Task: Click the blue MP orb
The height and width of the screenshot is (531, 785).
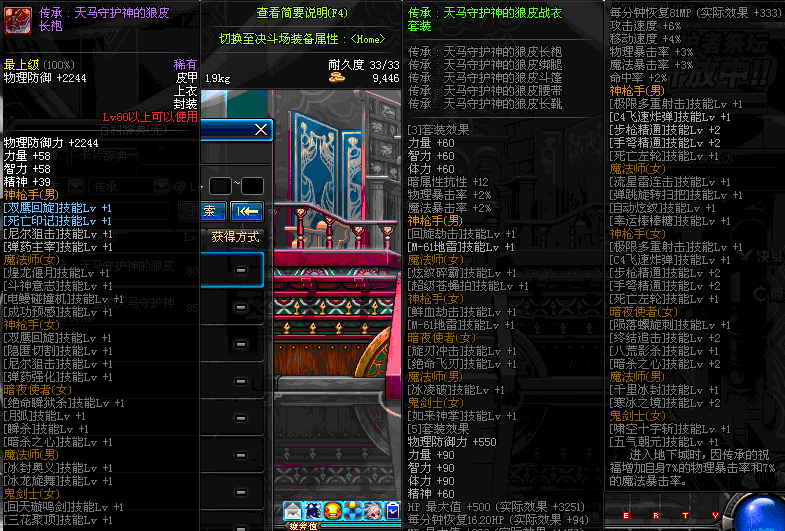Action: 765,512
